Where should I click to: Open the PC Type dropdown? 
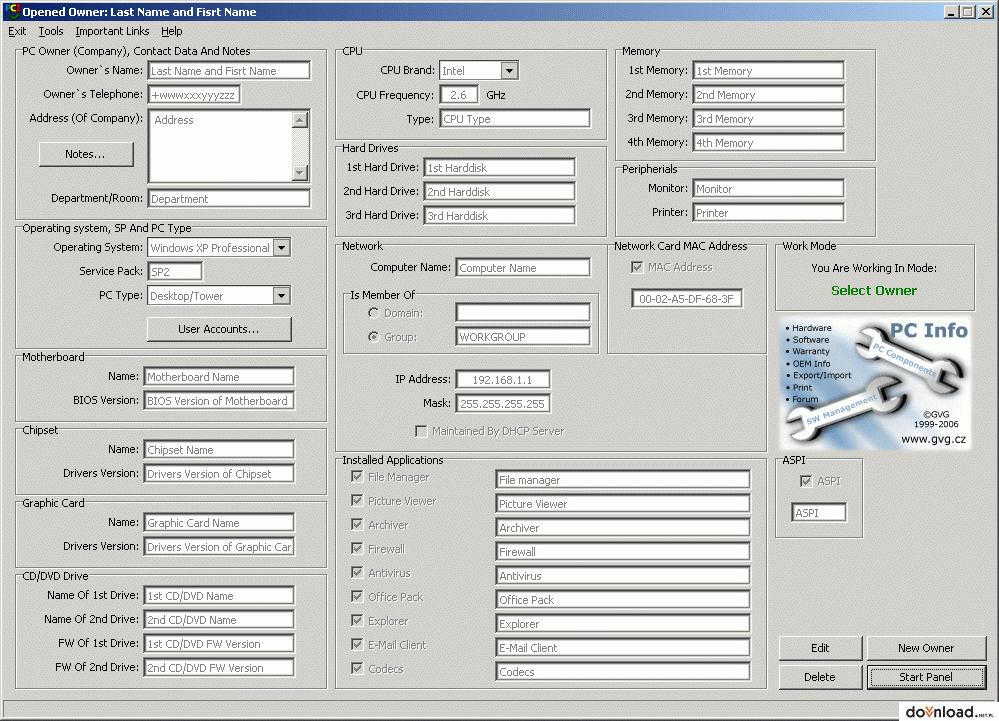tap(282, 296)
